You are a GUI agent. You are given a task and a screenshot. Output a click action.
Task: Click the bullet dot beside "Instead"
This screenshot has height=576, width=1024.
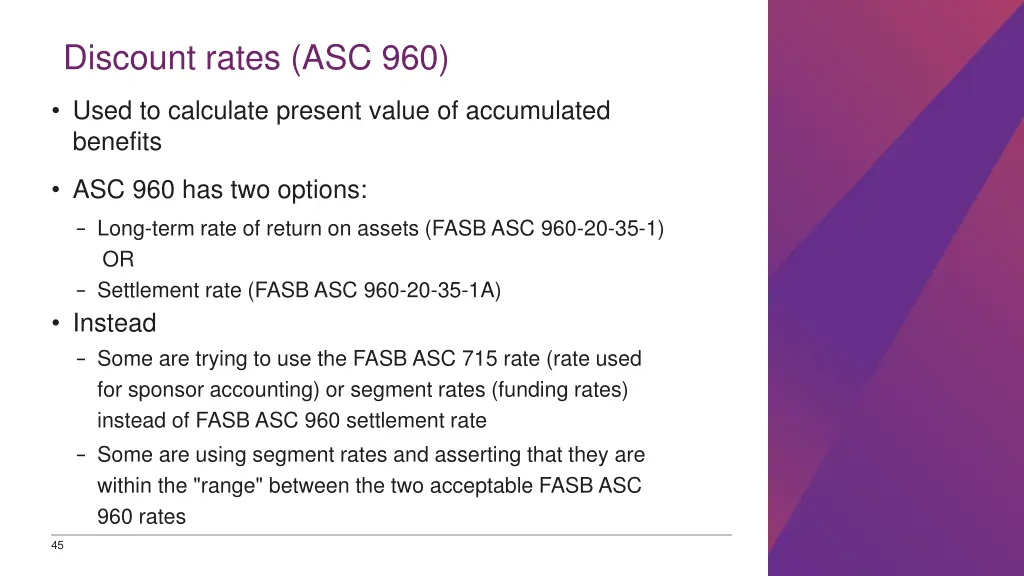point(57,325)
